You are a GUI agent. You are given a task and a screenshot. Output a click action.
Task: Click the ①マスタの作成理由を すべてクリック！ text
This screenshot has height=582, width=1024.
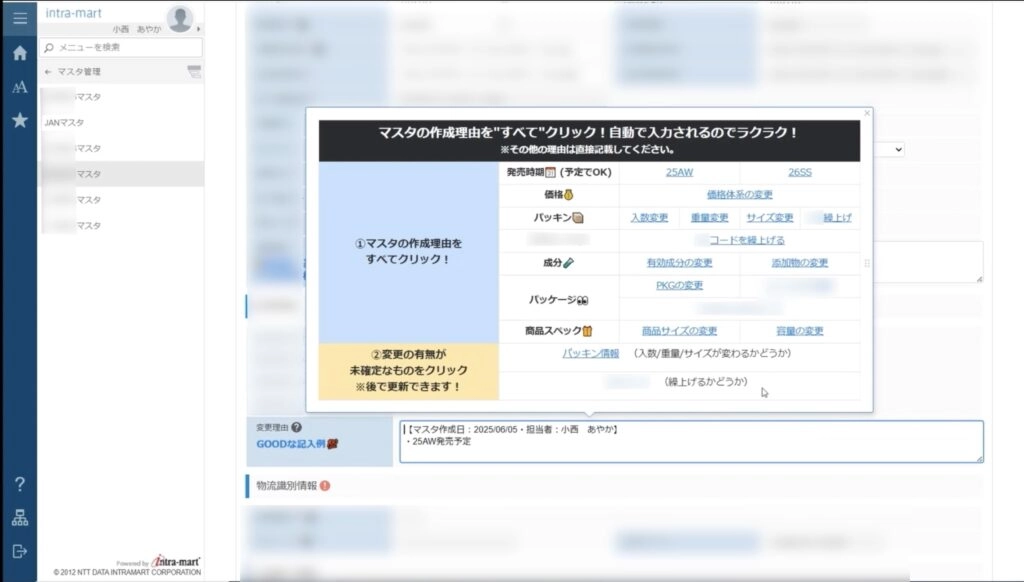click(x=408, y=251)
